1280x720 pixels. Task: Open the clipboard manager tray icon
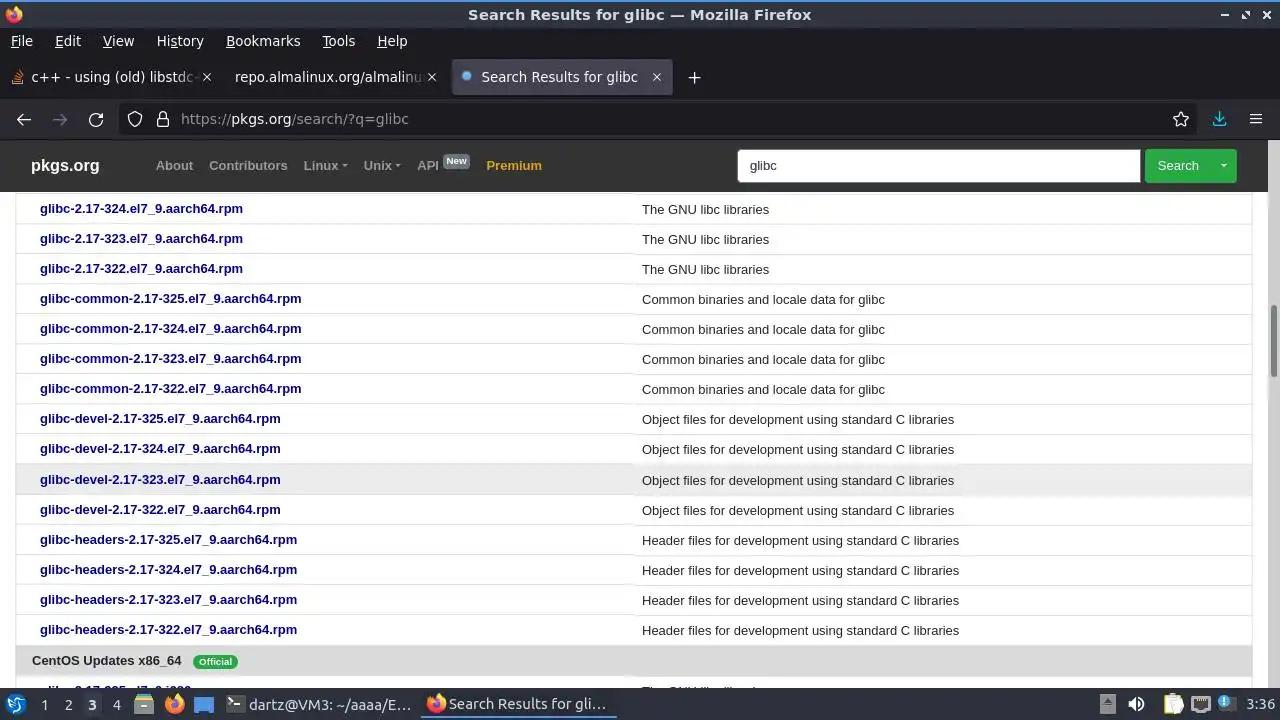tap(1173, 704)
